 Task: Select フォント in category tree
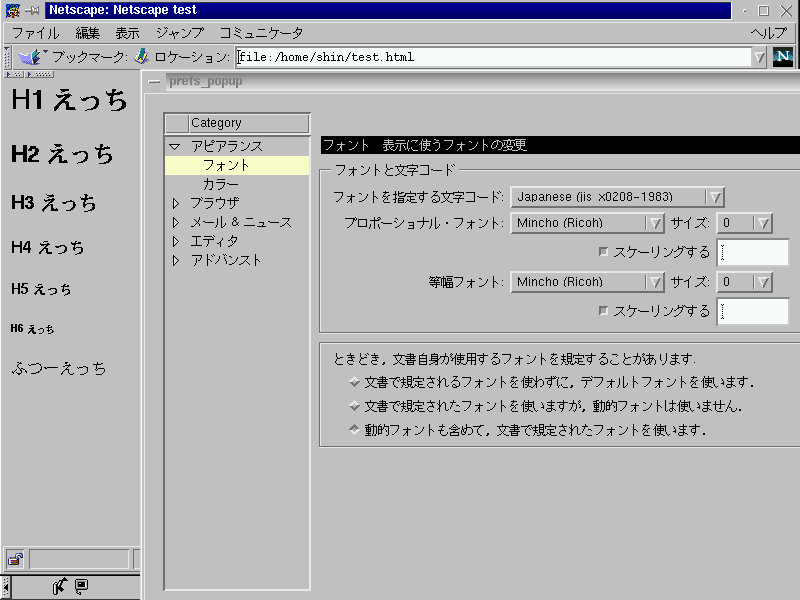[x=237, y=165]
